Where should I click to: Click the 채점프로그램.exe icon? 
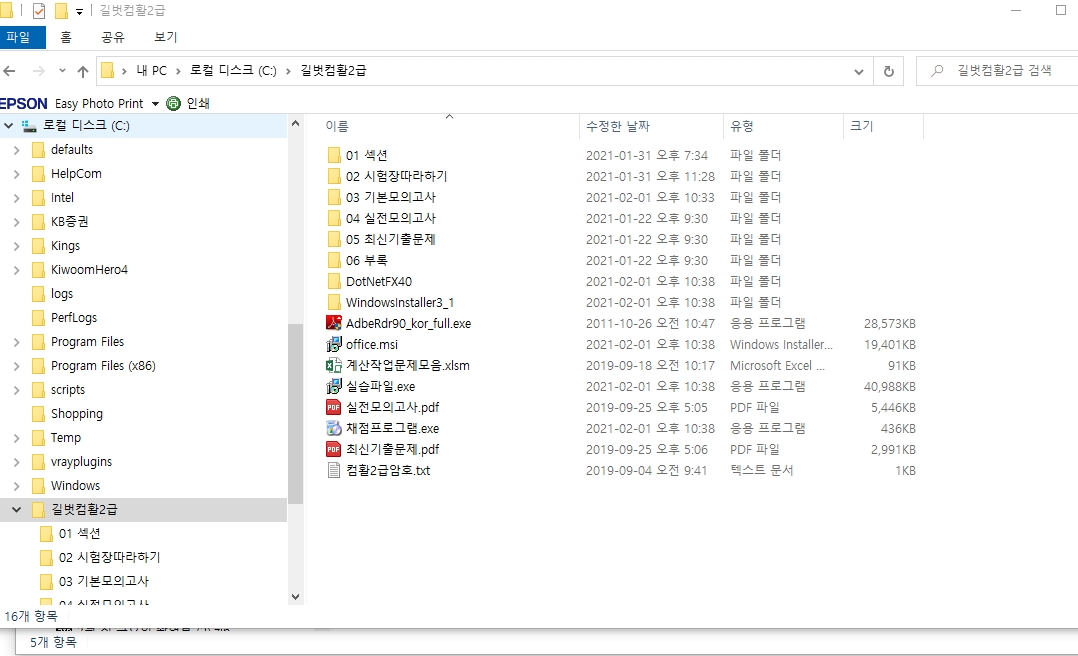pos(334,428)
